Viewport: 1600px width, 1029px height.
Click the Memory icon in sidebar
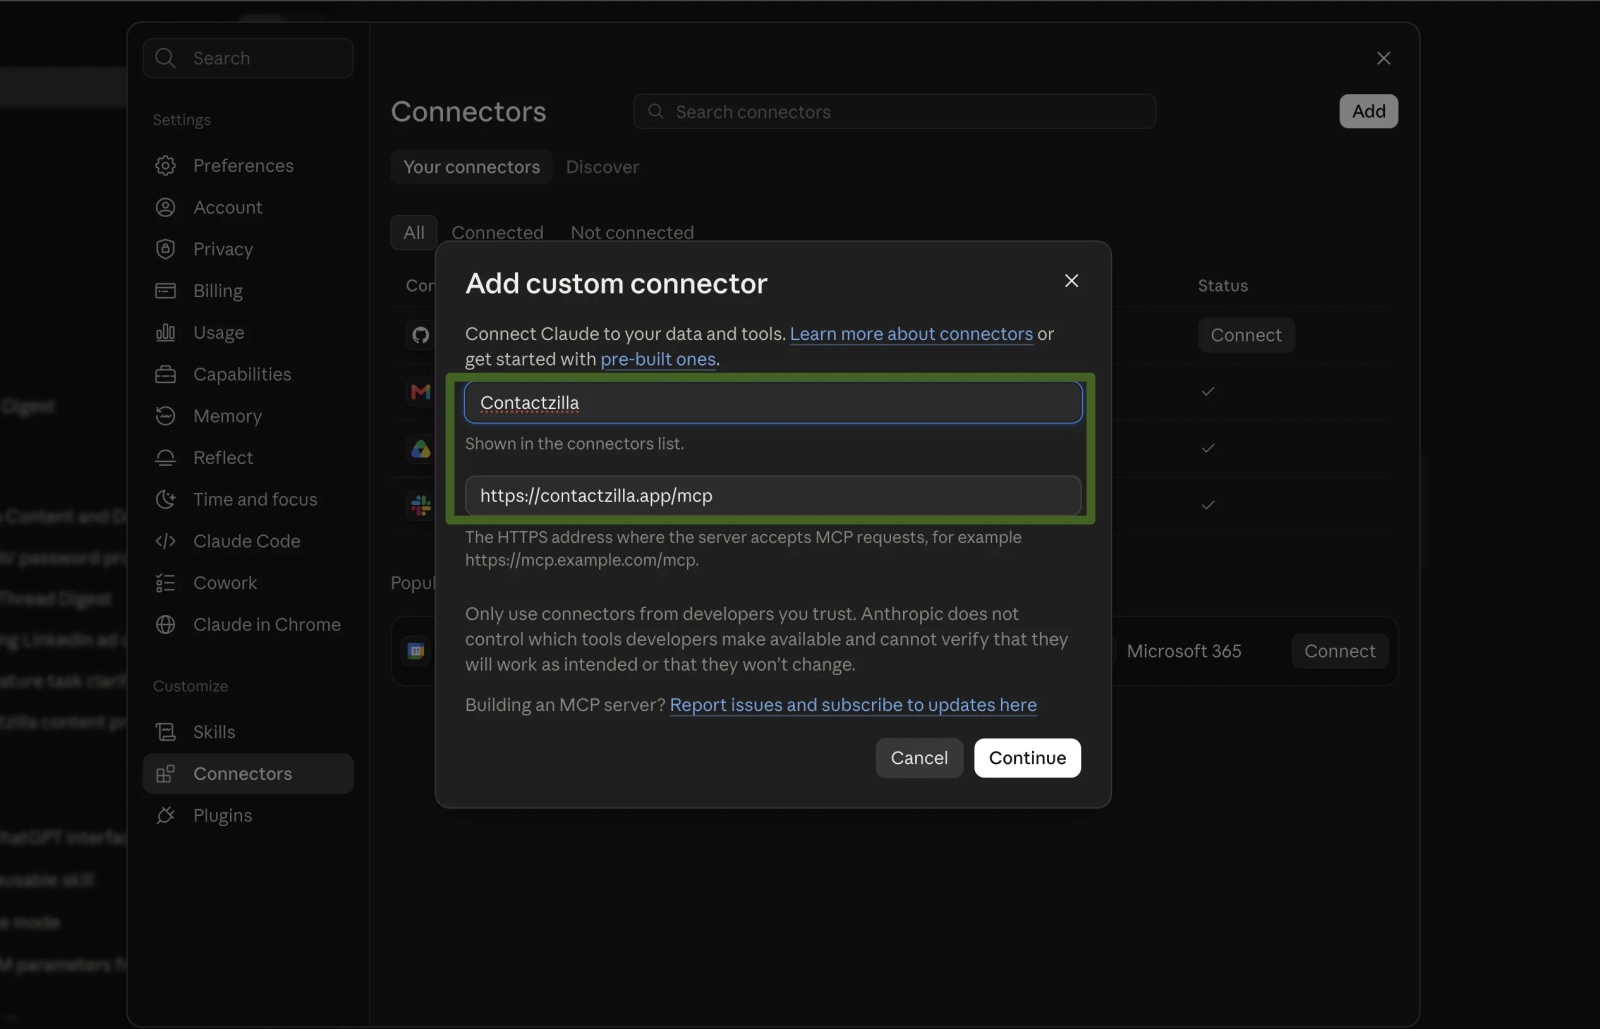pyautogui.click(x=166, y=416)
